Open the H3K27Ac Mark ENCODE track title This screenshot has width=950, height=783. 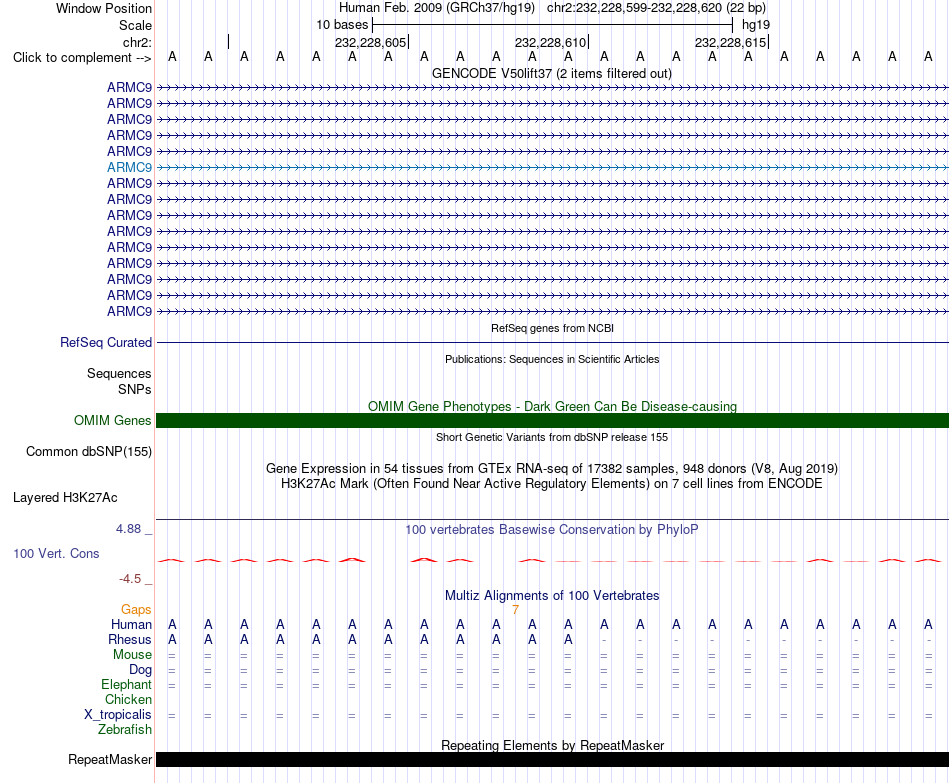552,484
